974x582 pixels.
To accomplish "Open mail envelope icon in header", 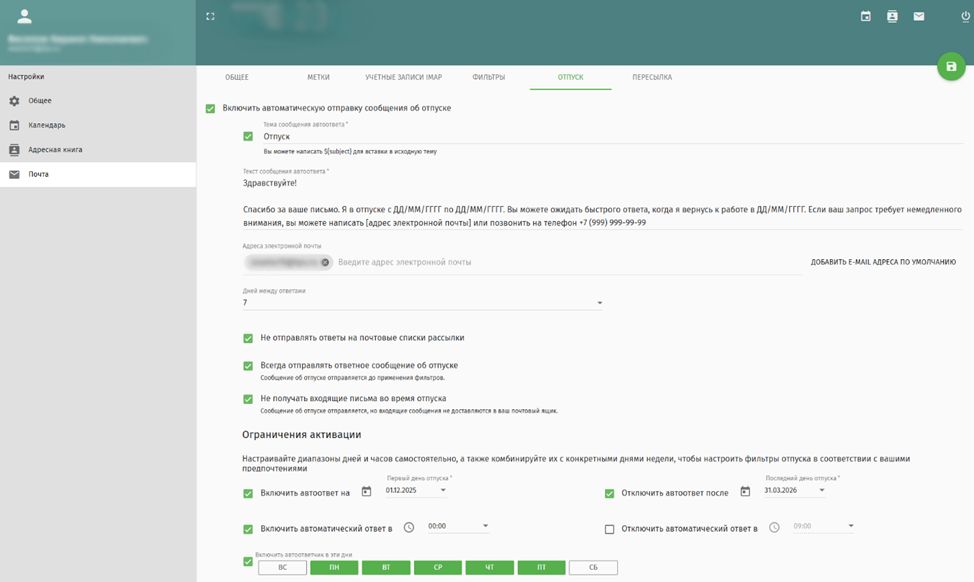I will [919, 17].
